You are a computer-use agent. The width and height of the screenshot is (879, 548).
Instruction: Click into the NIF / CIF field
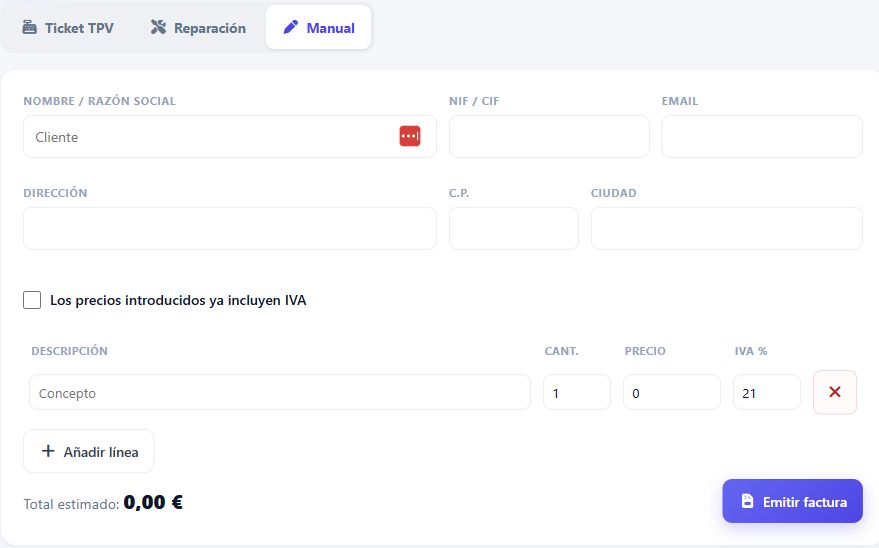pyautogui.click(x=549, y=137)
